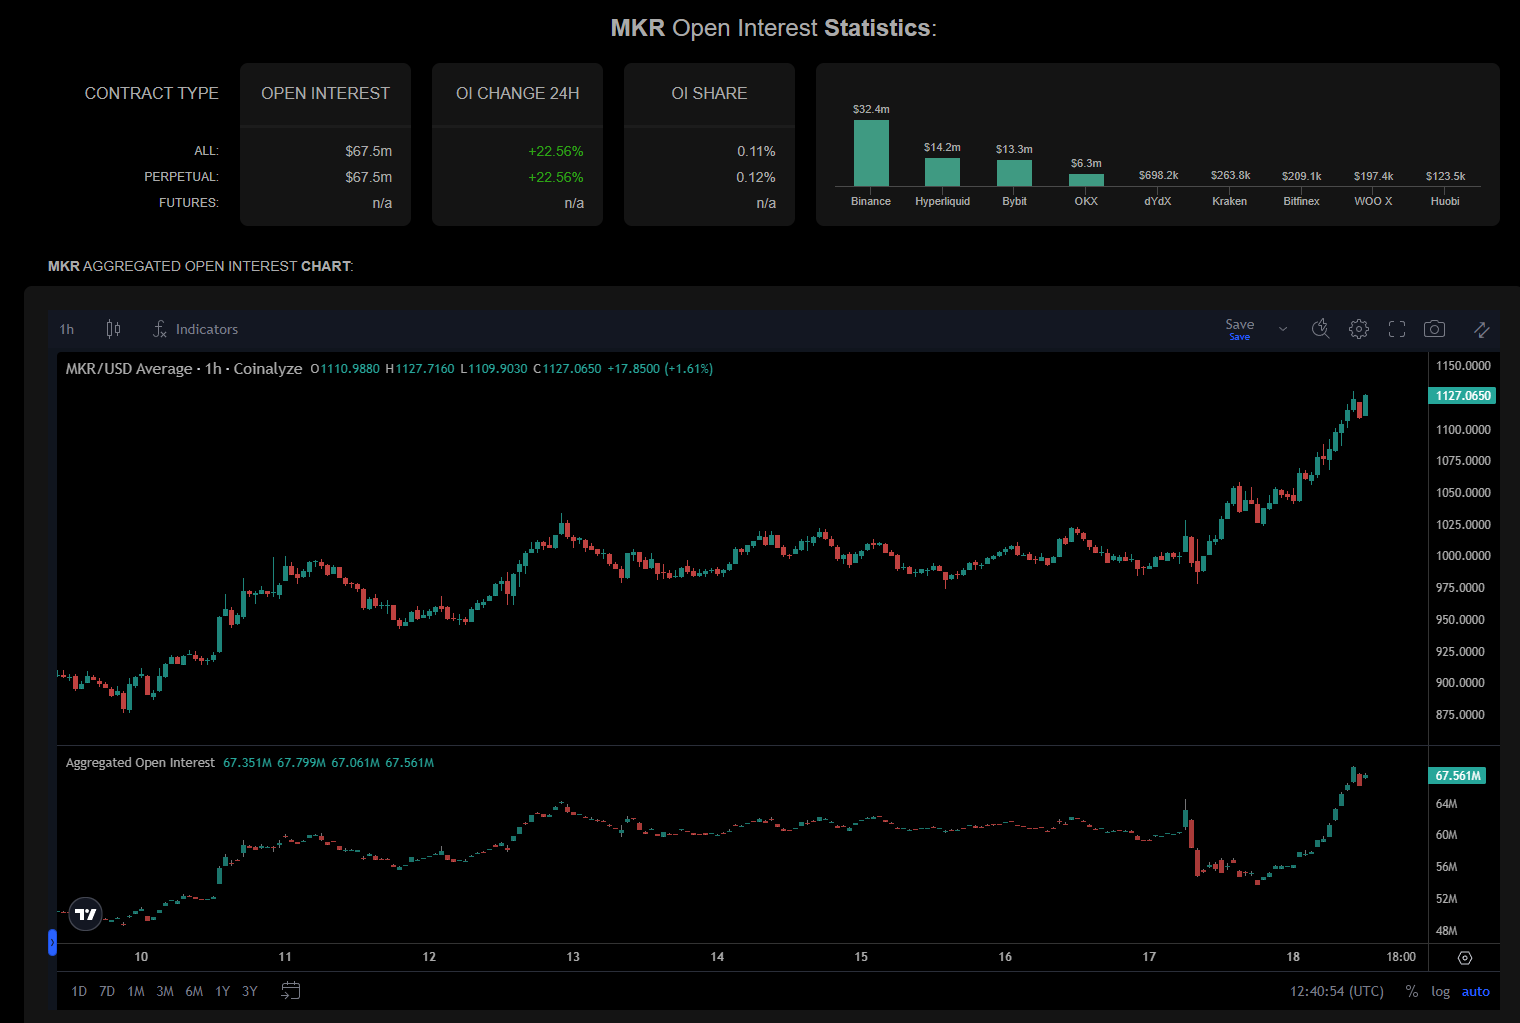The width and height of the screenshot is (1520, 1023).
Task: Click the MKR/USD Average symbol title
Action: [183, 368]
